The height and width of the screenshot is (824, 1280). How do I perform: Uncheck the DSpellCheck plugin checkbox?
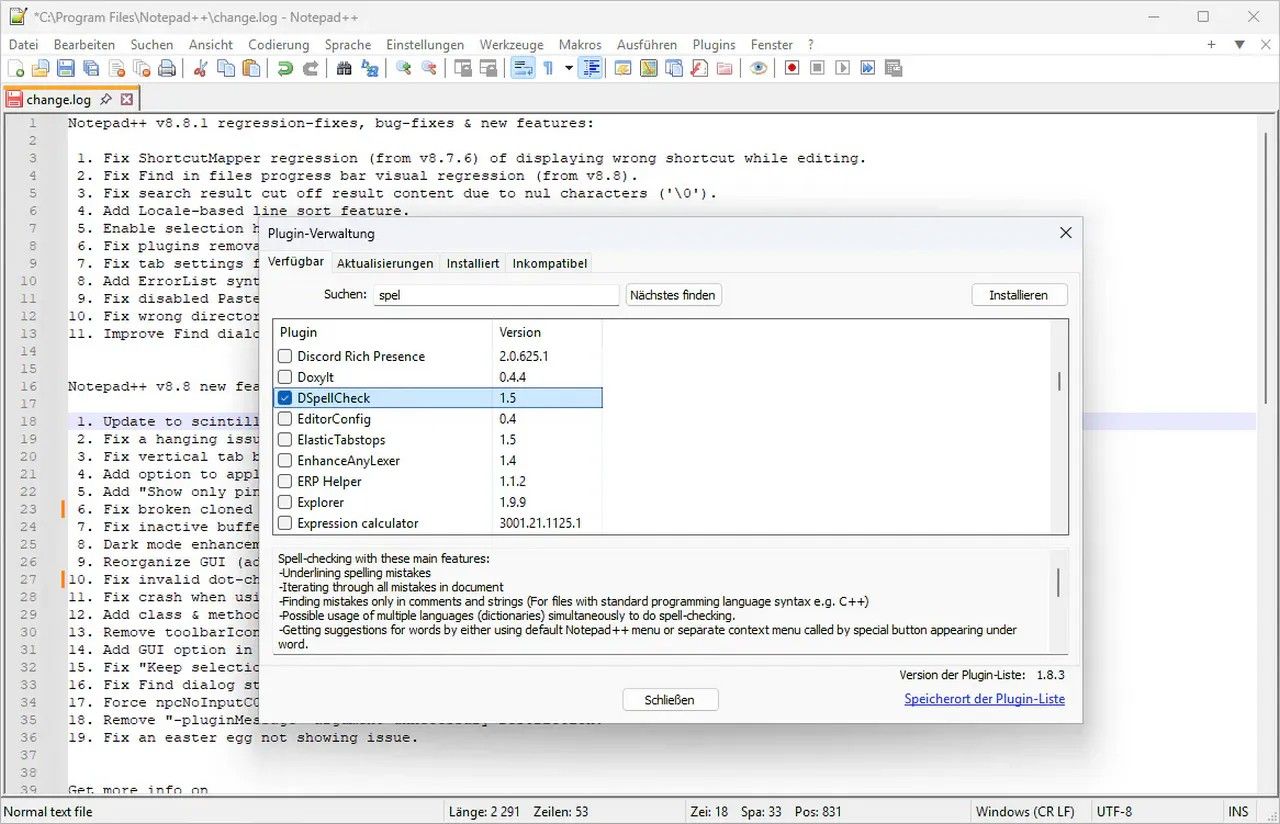[285, 398]
